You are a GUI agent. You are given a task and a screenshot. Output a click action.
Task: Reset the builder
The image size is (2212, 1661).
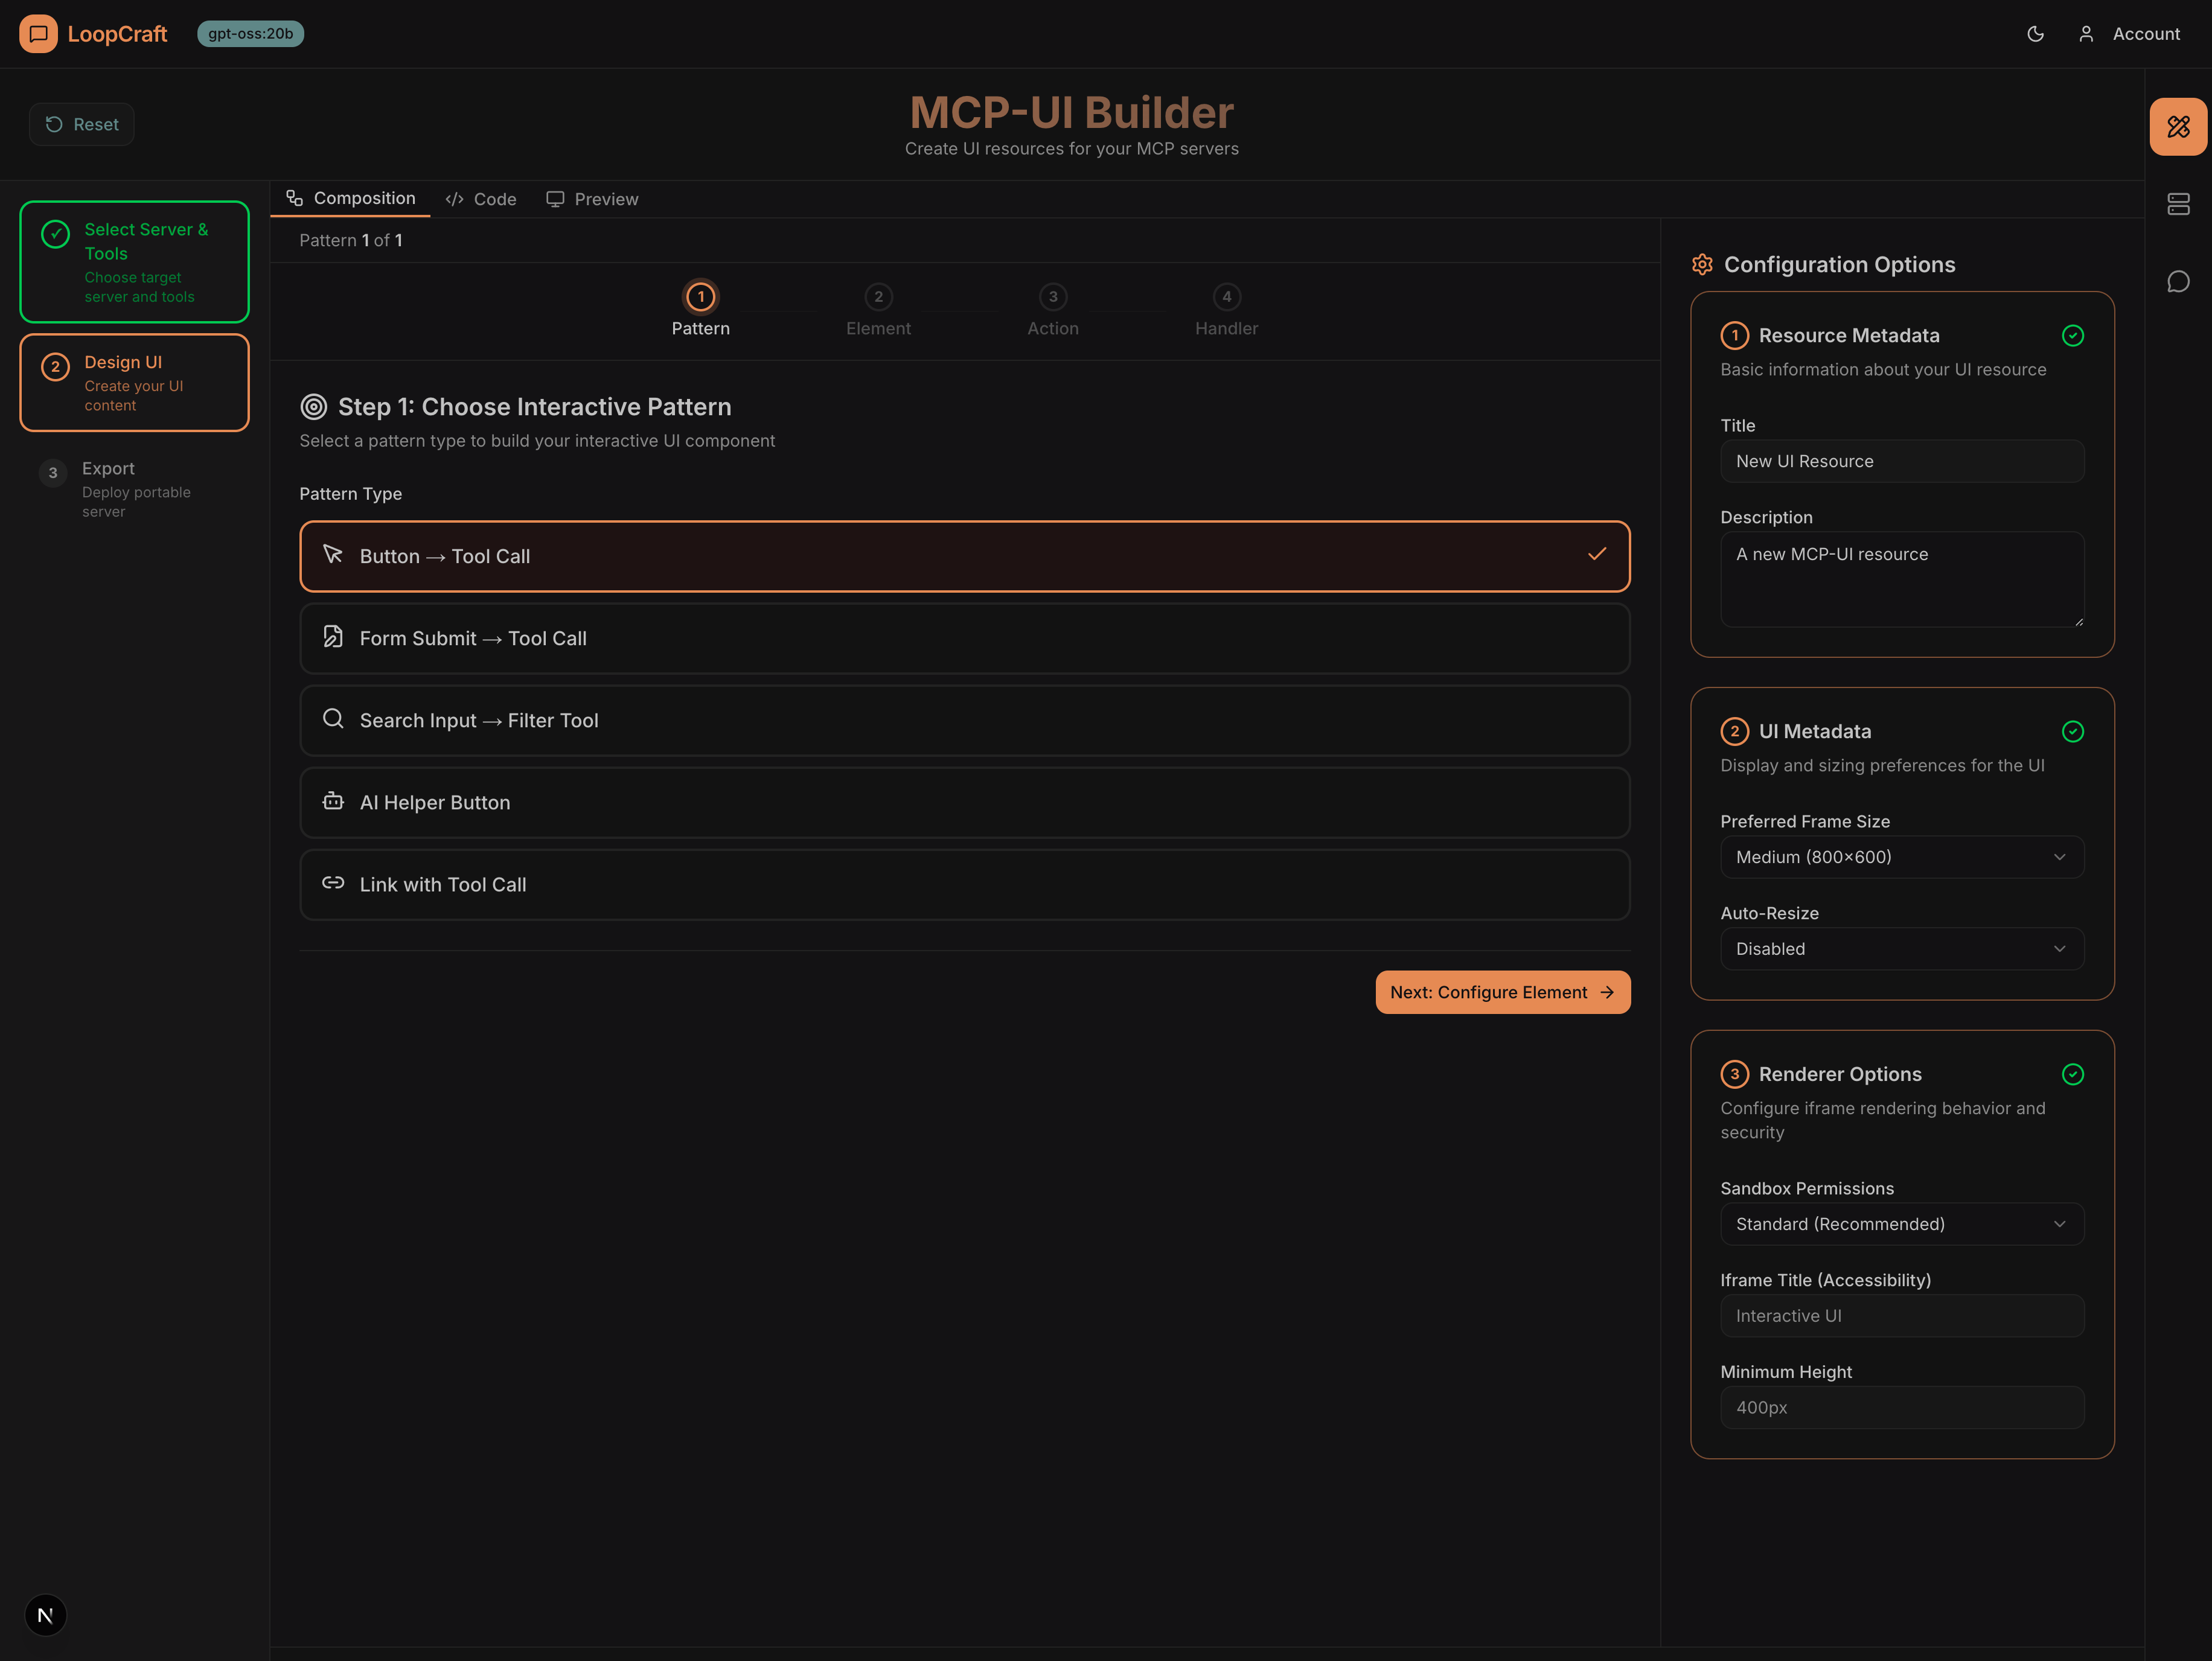82,125
